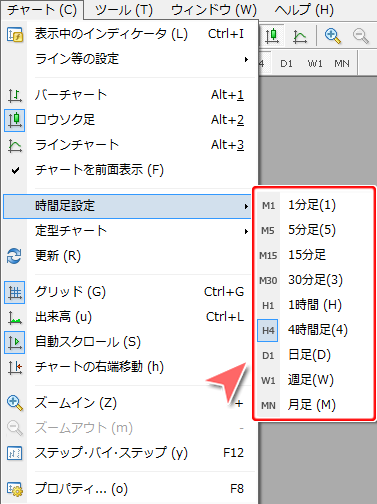The image size is (377, 504).
Task: Click the プロパティ gear icon
Action: (15, 490)
